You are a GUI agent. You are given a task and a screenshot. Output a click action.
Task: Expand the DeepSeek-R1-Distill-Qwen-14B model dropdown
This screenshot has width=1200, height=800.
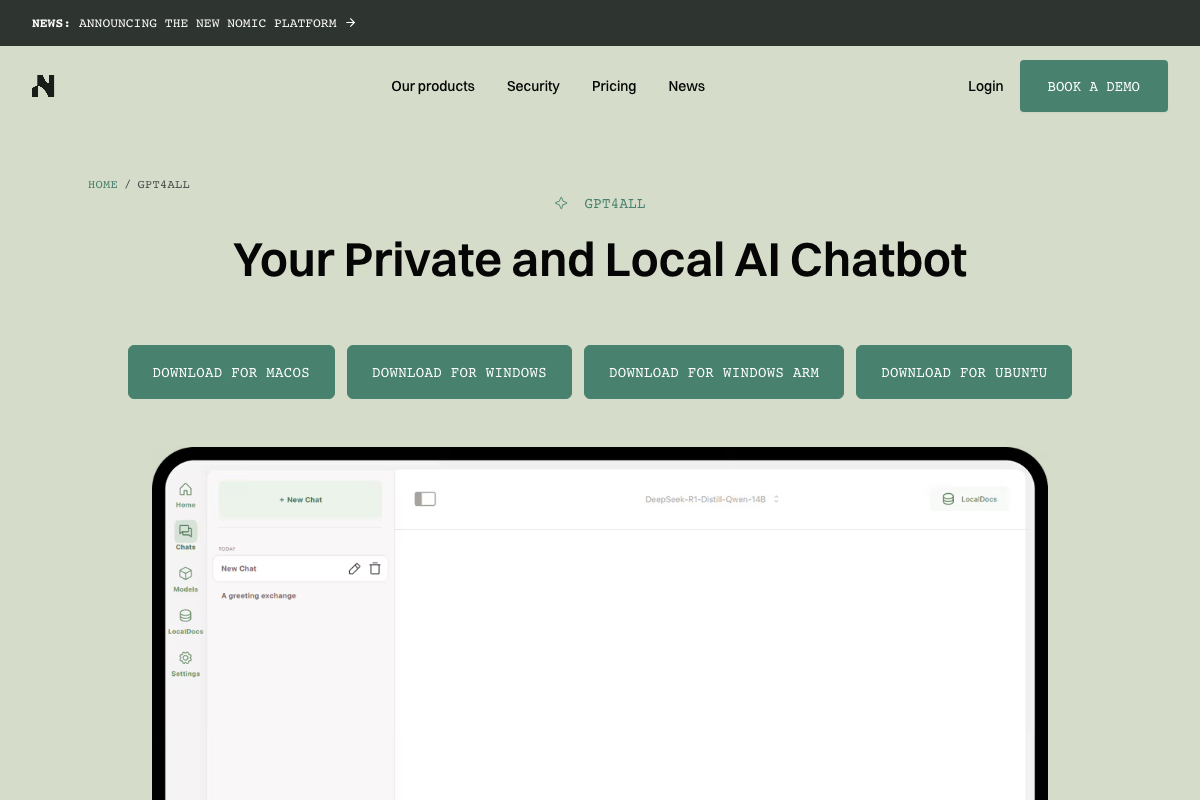711,499
